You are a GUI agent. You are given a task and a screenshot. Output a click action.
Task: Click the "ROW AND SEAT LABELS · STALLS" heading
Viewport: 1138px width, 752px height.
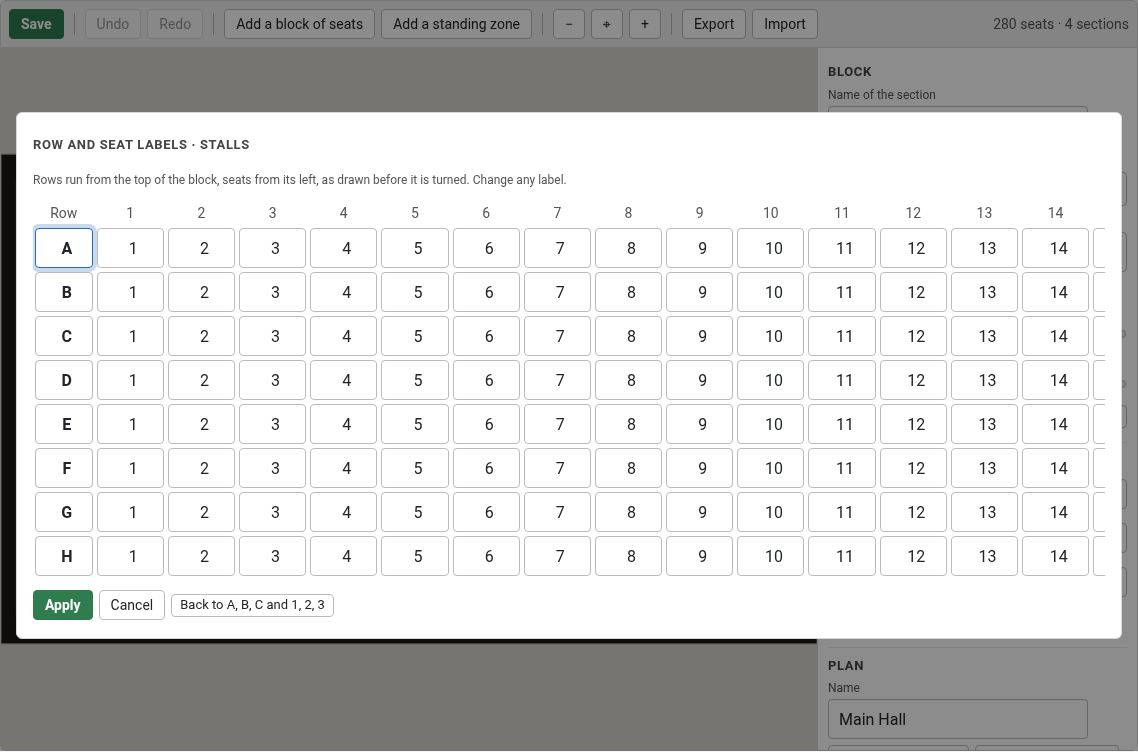click(x=142, y=144)
